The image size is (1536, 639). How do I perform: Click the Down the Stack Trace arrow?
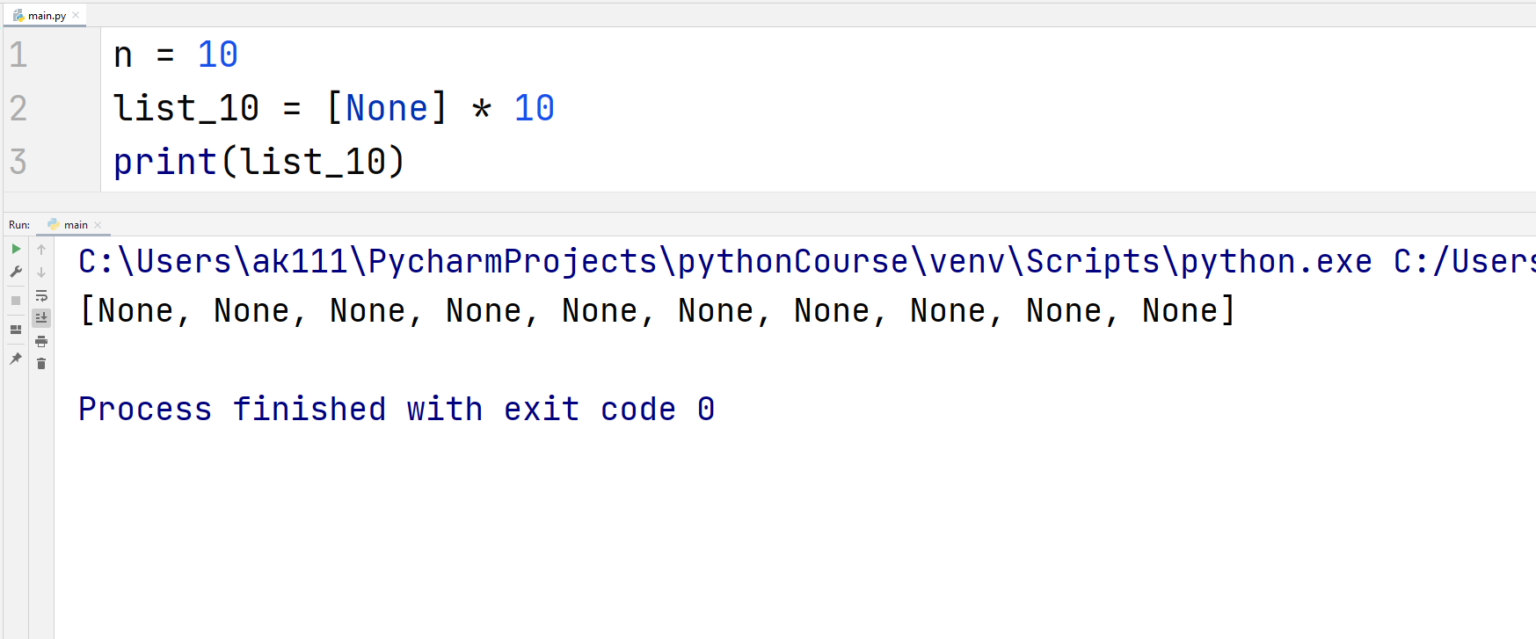coord(41,272)
